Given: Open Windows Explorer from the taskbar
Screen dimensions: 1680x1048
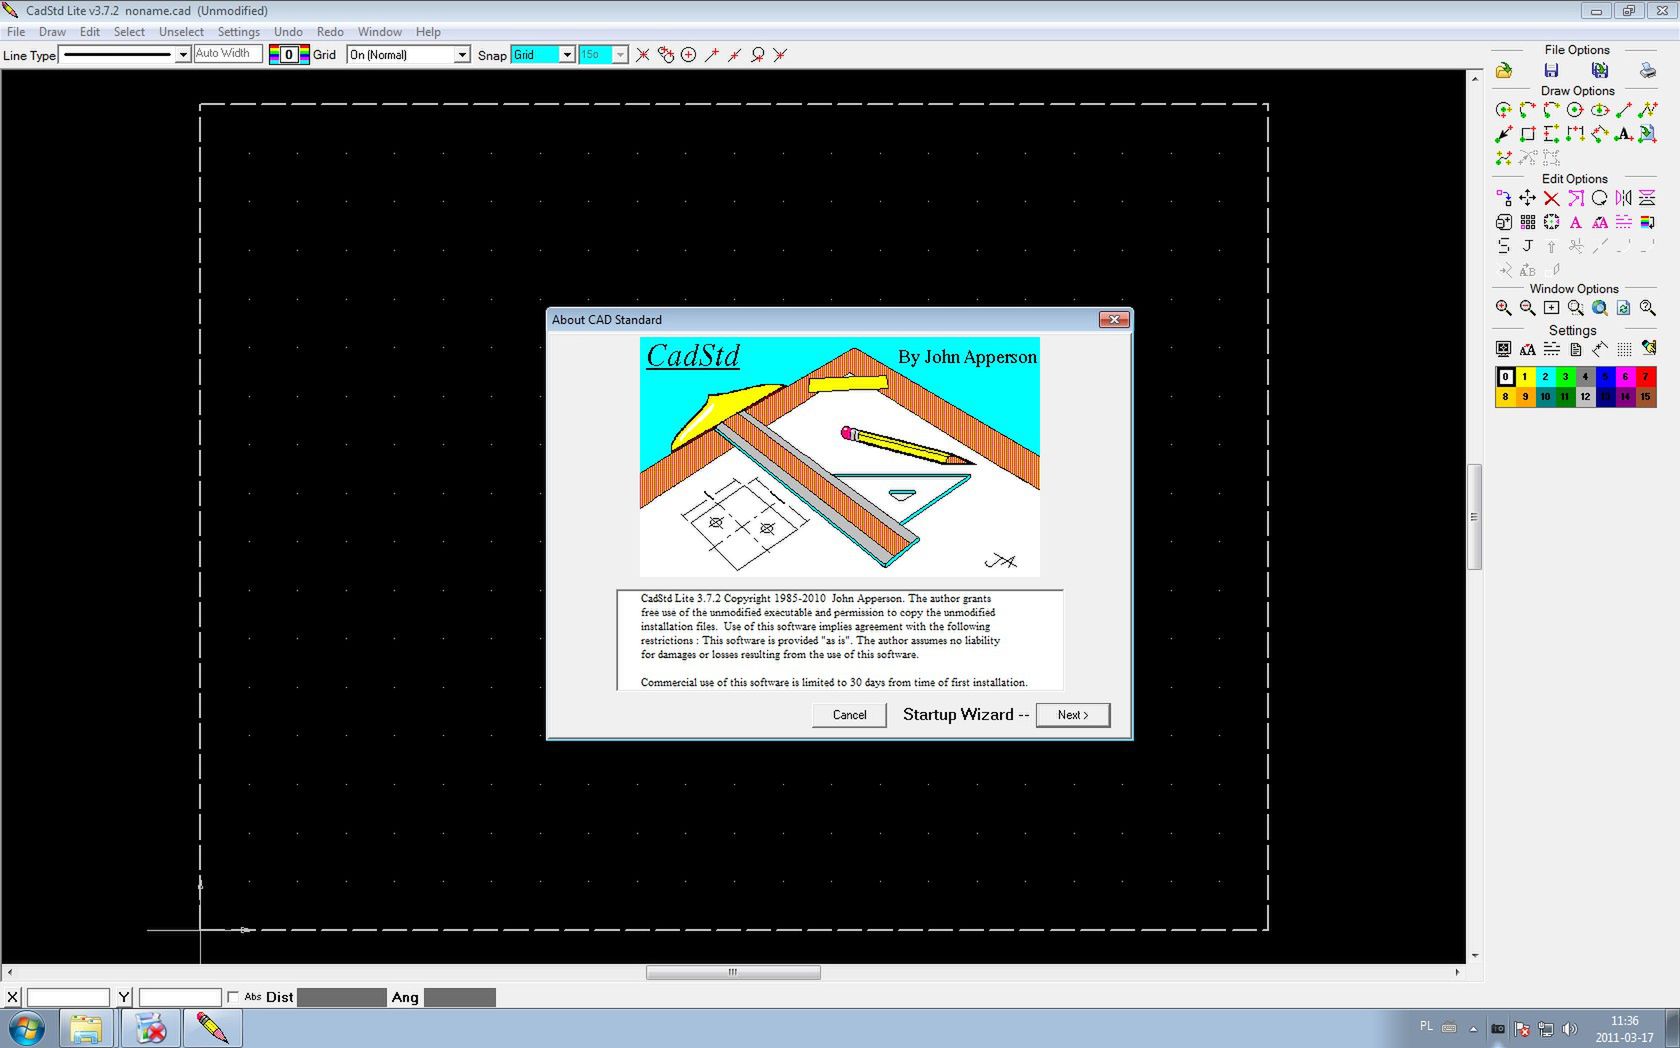Looking at the screenshot, I should pos(86,1028).
